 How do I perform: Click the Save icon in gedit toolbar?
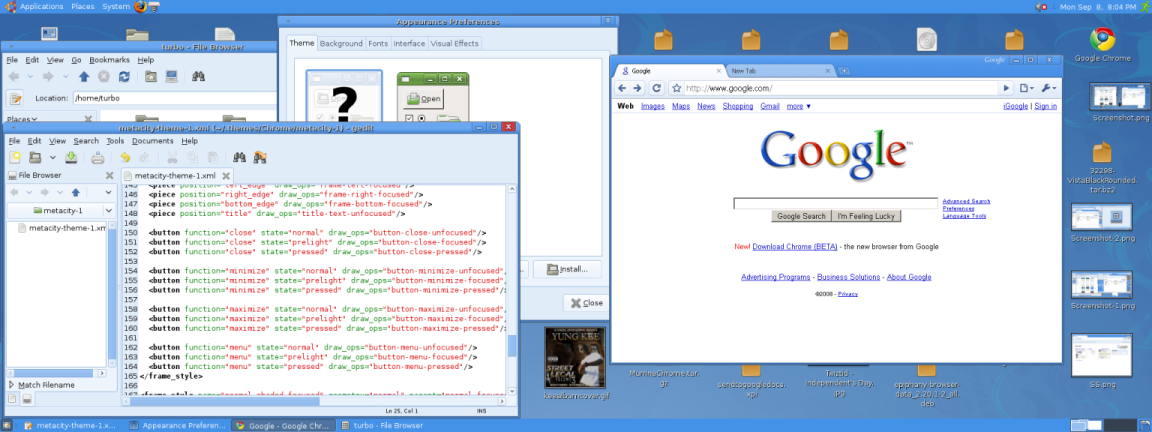click(71, 157)
